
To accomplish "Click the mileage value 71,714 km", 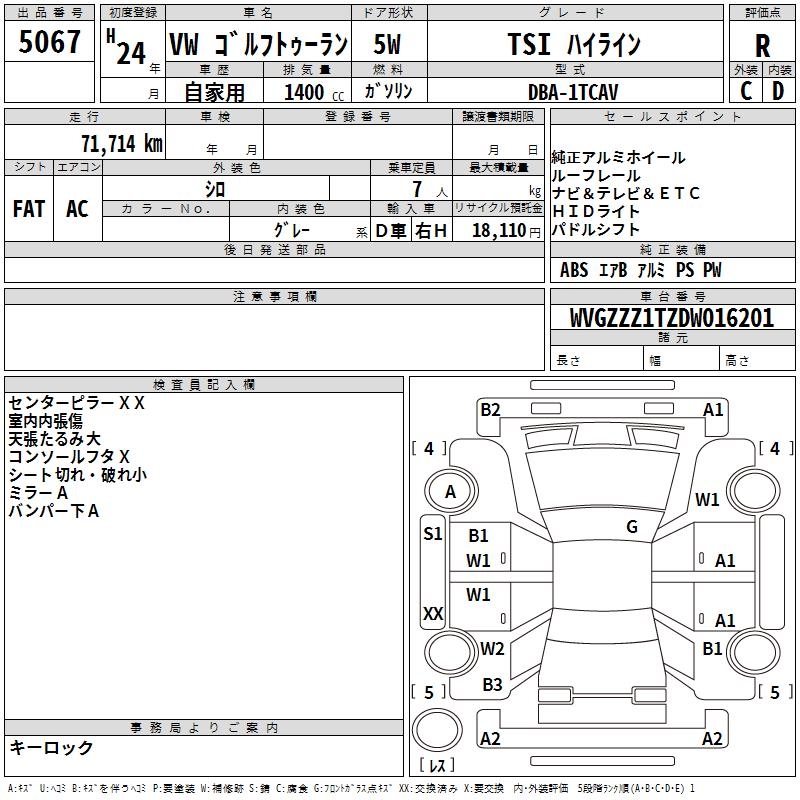I will click(121, 143).
